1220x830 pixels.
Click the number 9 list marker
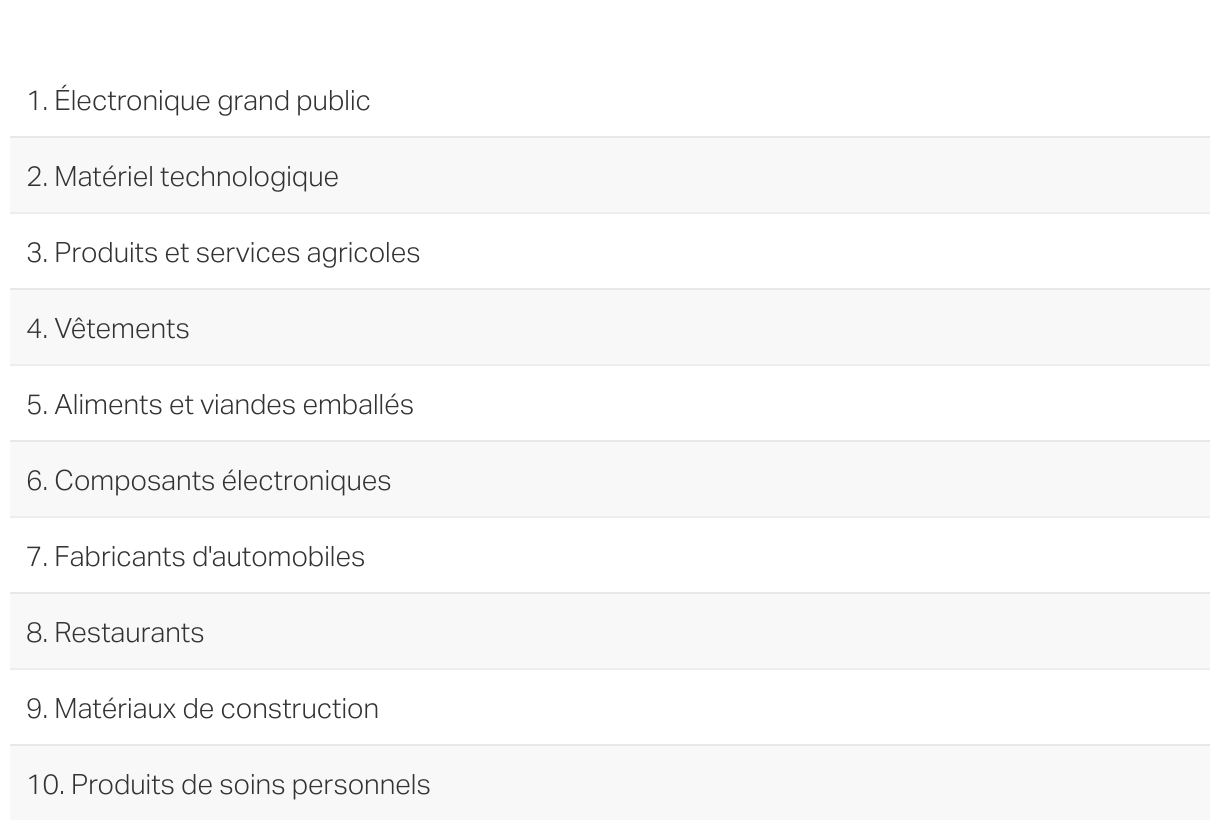click(x=37, y=710)
